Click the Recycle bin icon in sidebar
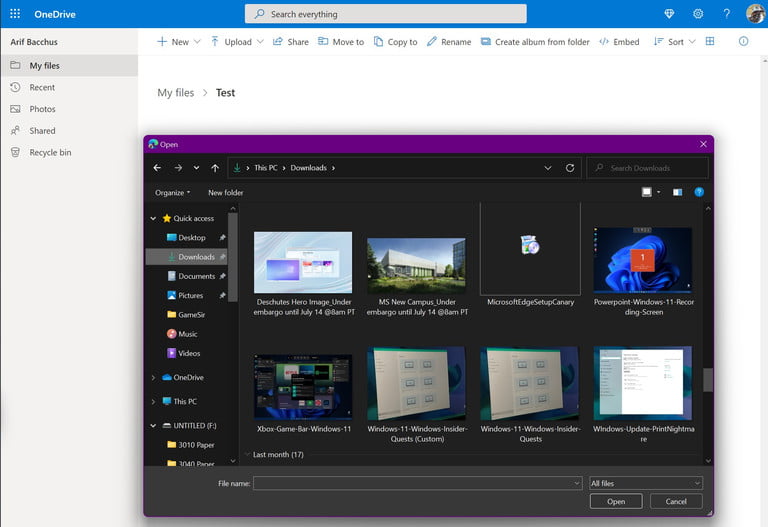Viewport: 768px width, 527px height. click(16, 152)
